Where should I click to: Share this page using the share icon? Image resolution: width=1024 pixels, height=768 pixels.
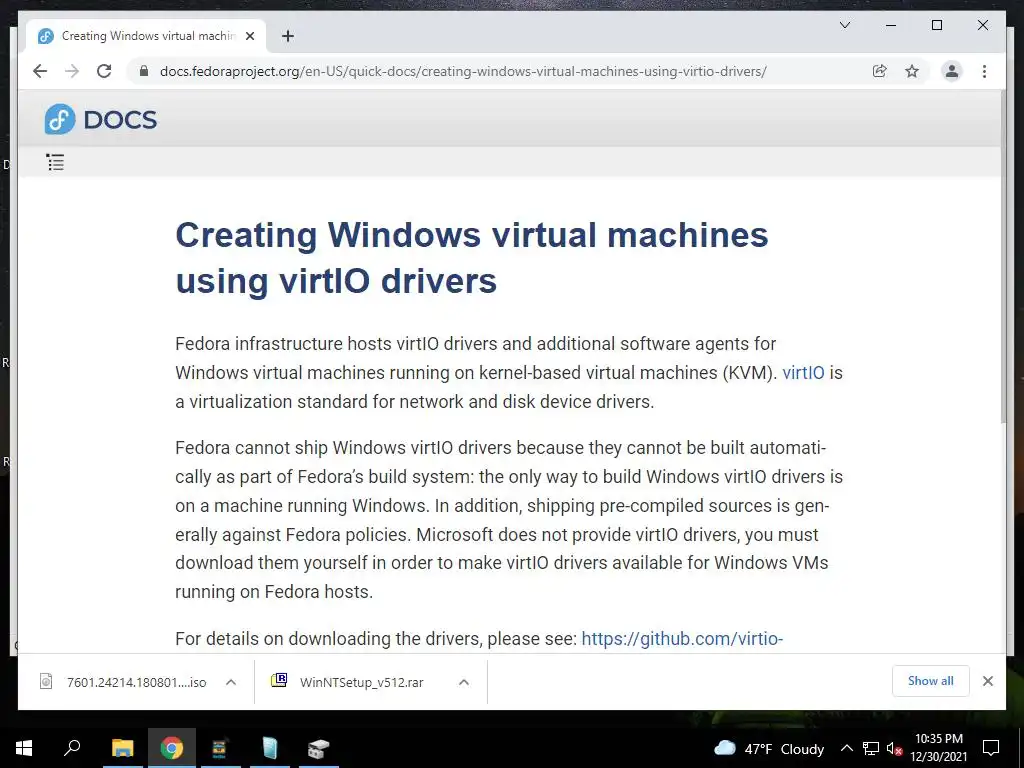pyautogui.click(x=880, y=71)
